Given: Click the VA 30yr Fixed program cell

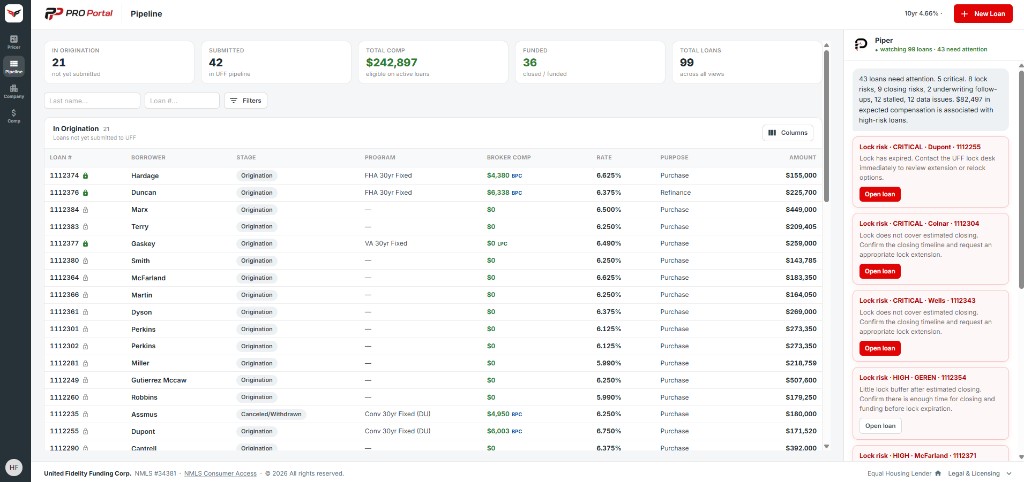Looking at the screenshot, I should (386, 244).
